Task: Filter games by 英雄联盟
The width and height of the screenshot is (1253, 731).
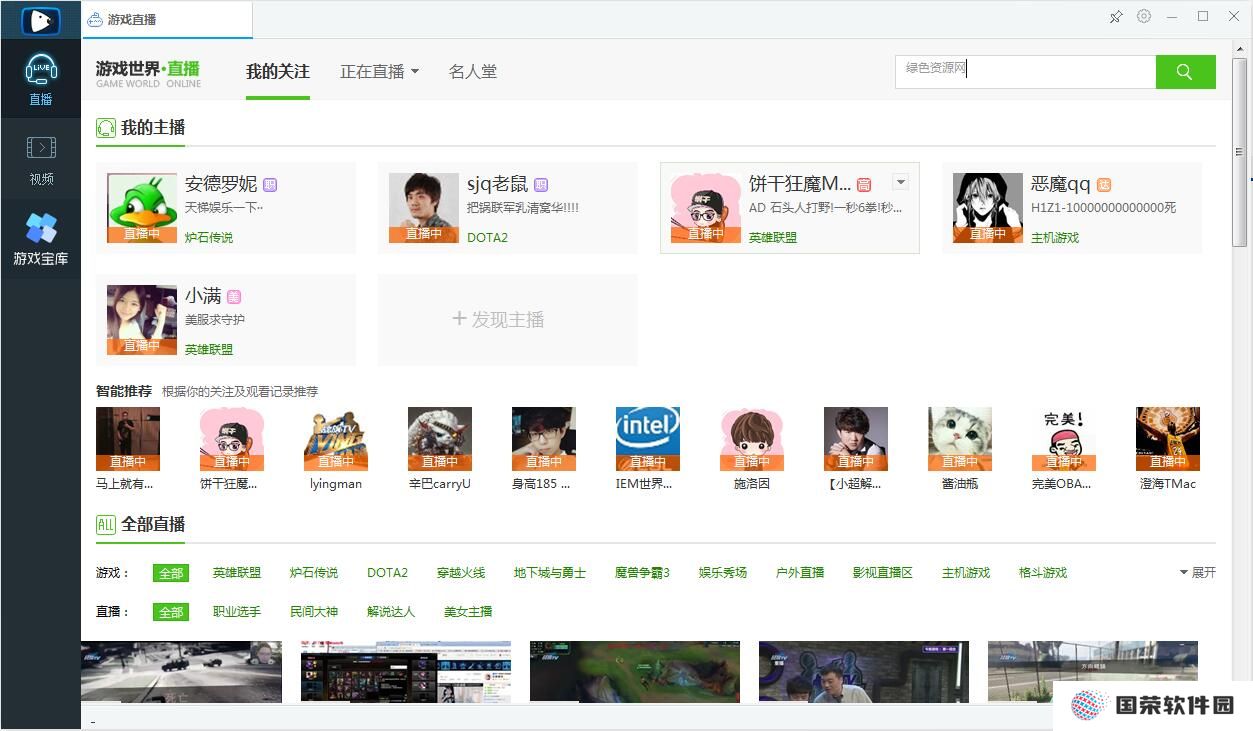Action: [237, 573]
